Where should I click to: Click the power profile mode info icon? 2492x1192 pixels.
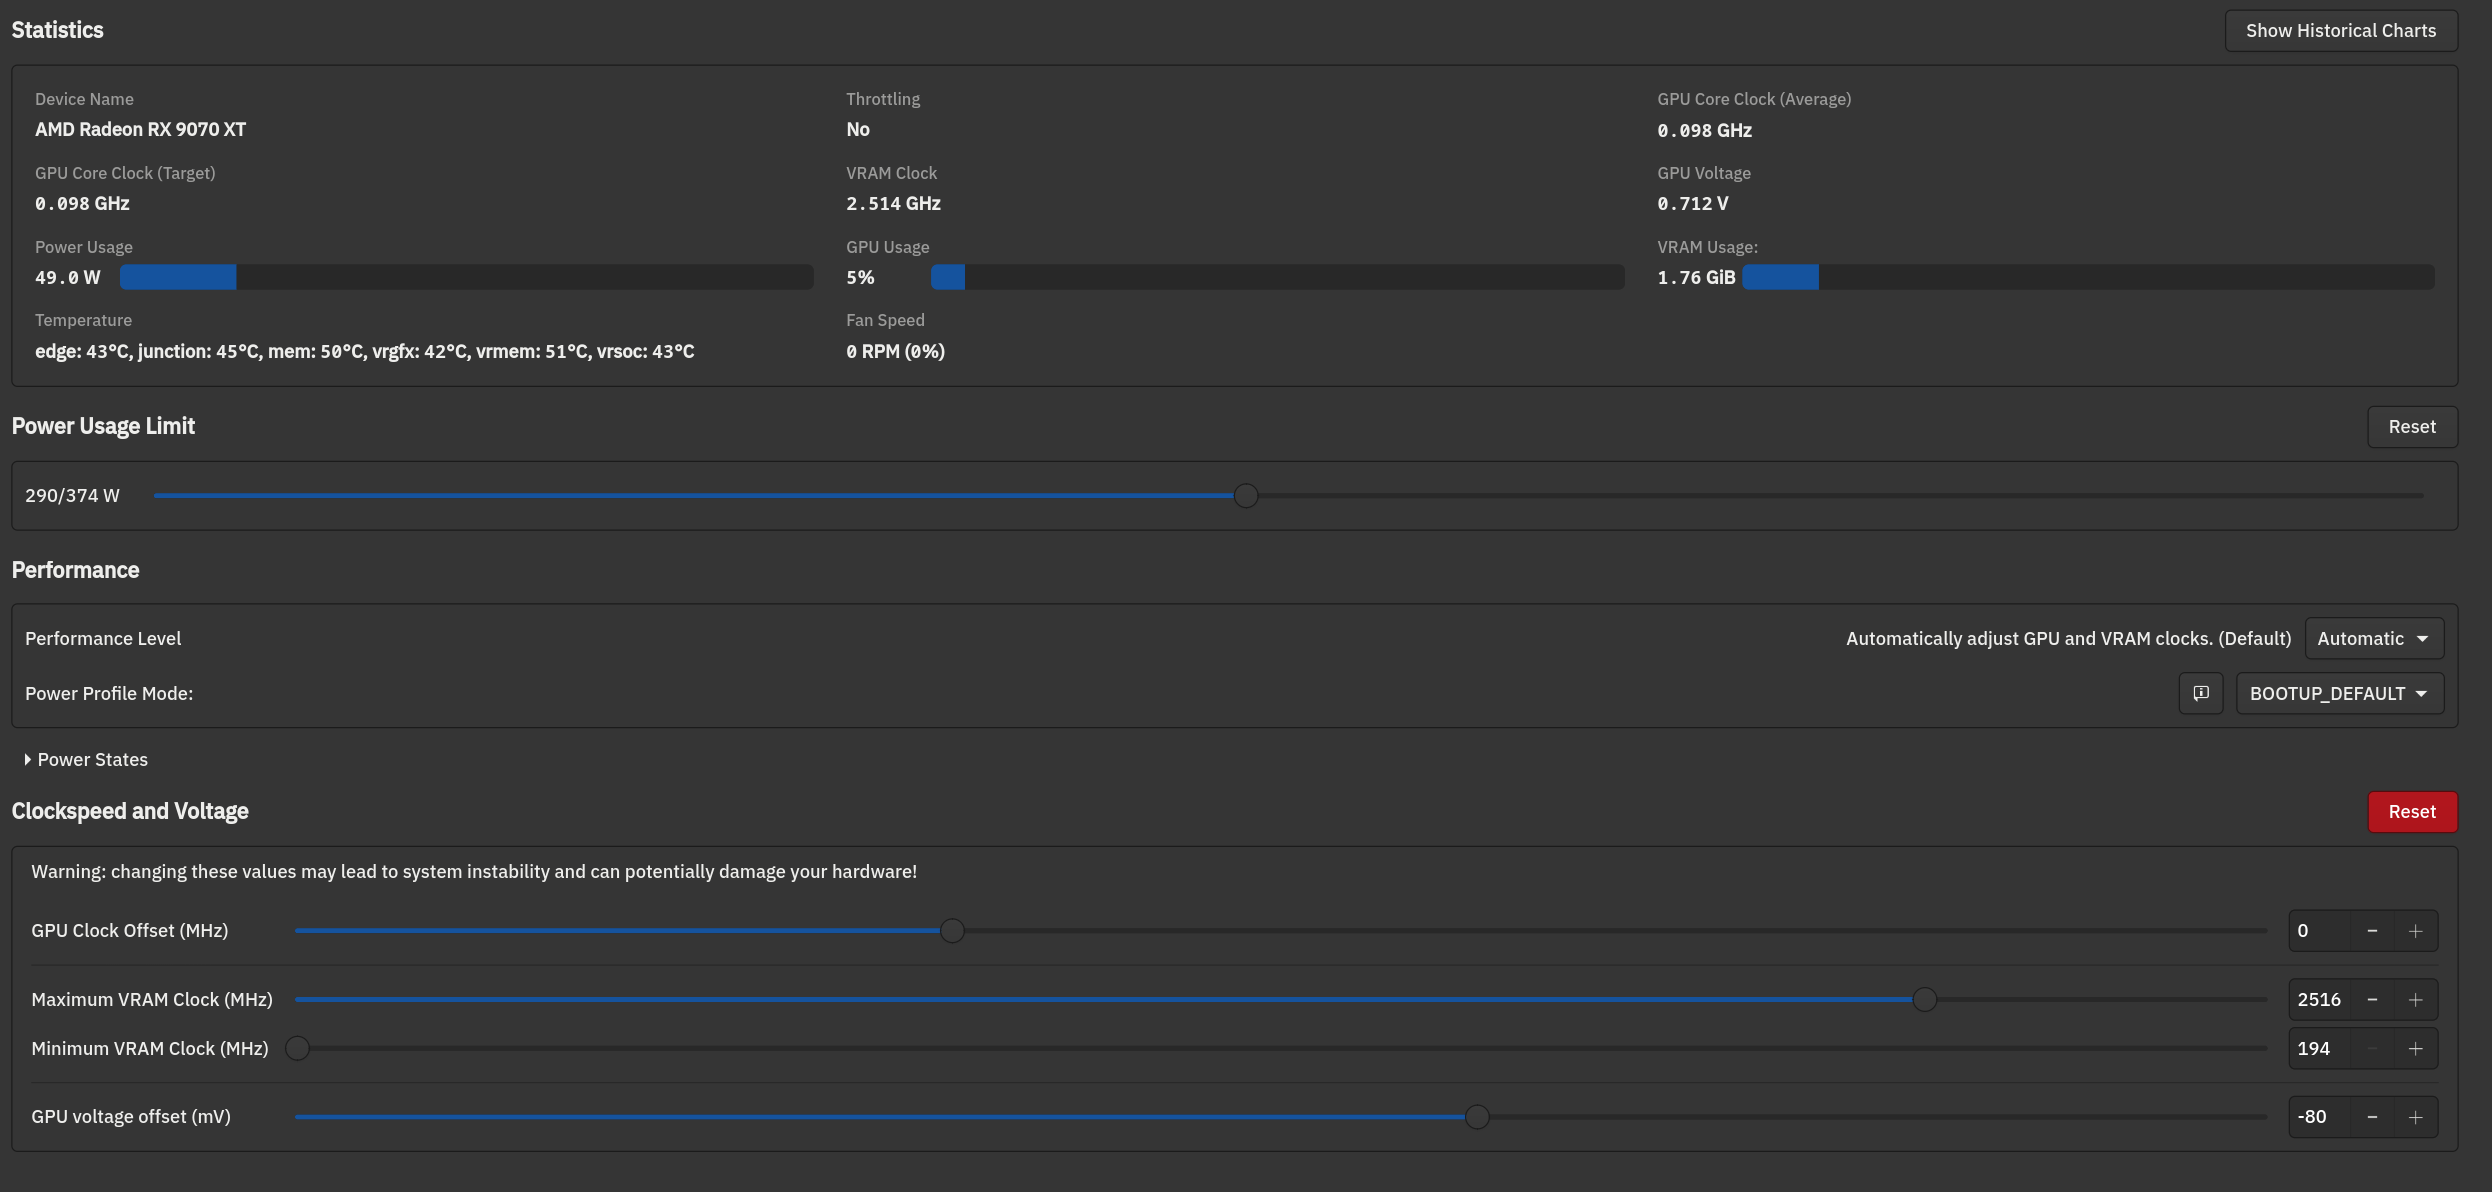(2200, 693)
